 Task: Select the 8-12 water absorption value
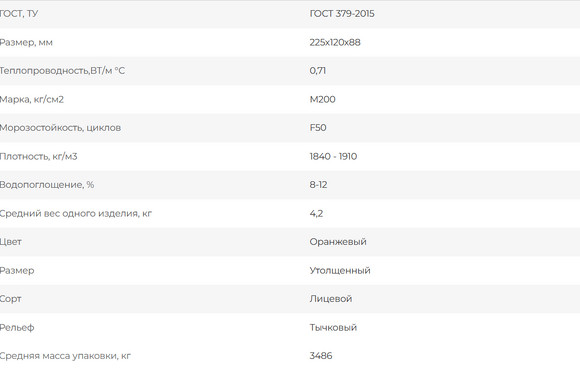(318, 185)
